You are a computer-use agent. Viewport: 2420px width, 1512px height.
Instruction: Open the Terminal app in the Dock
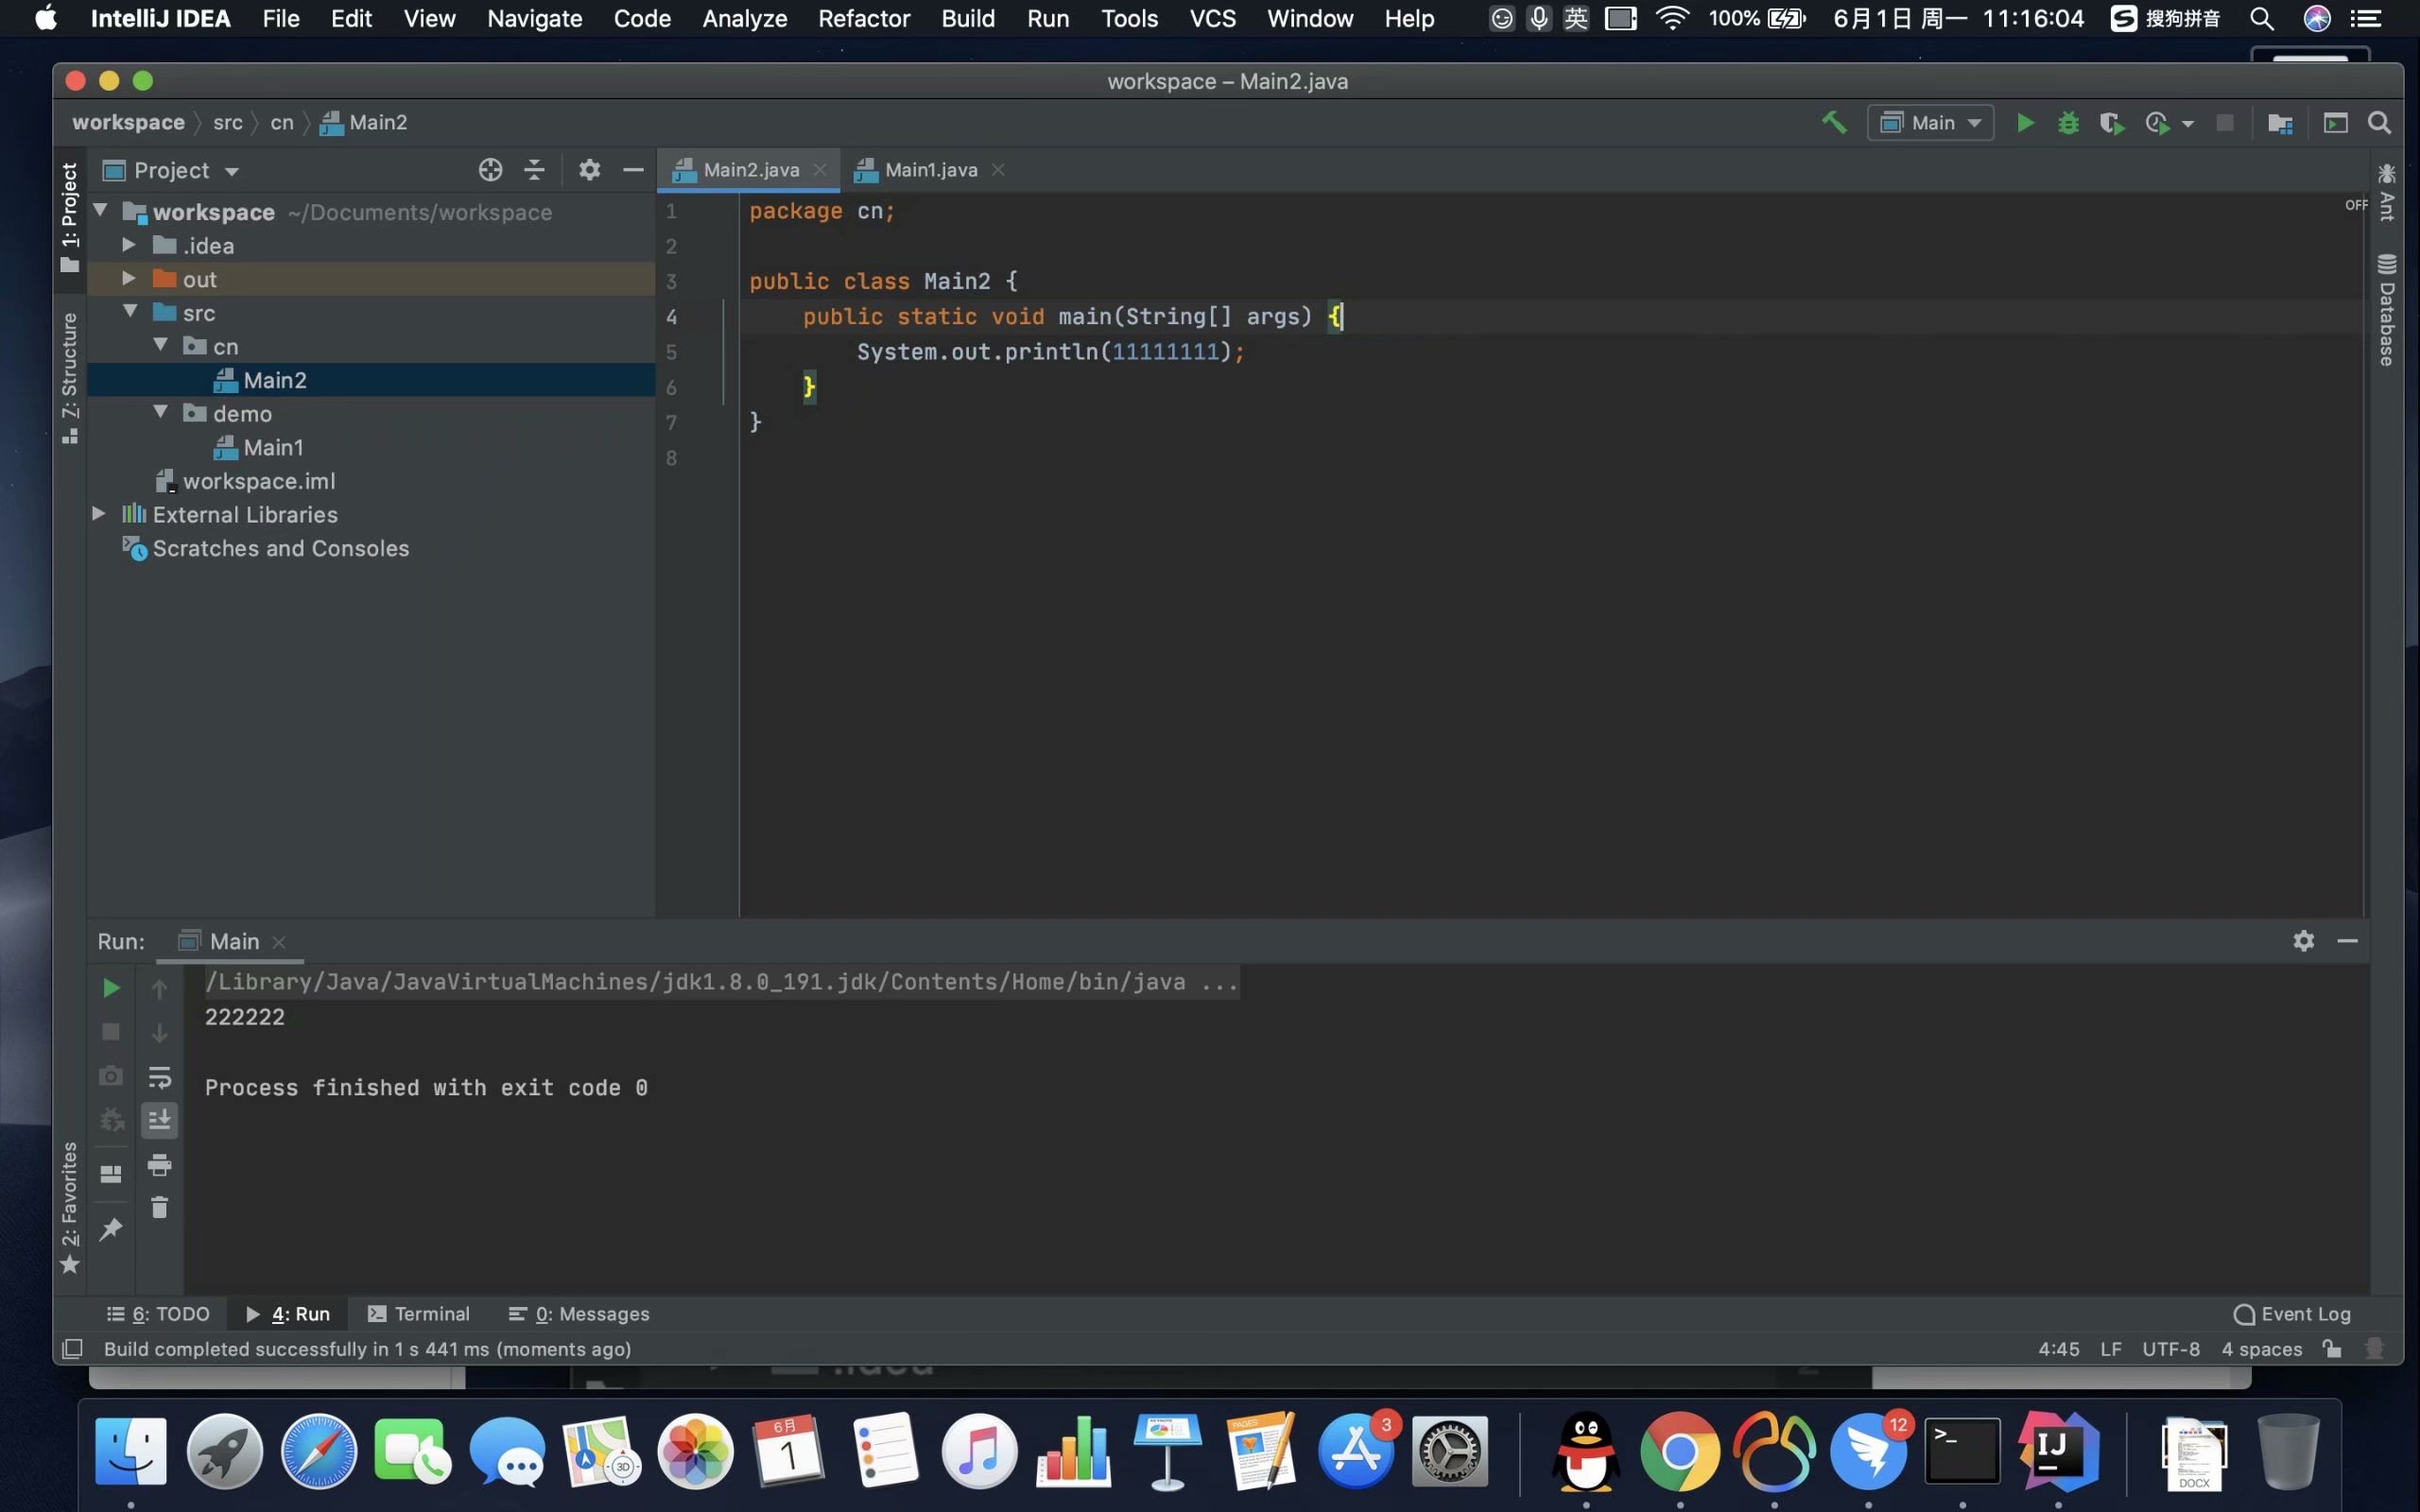pos(1963,1450)
